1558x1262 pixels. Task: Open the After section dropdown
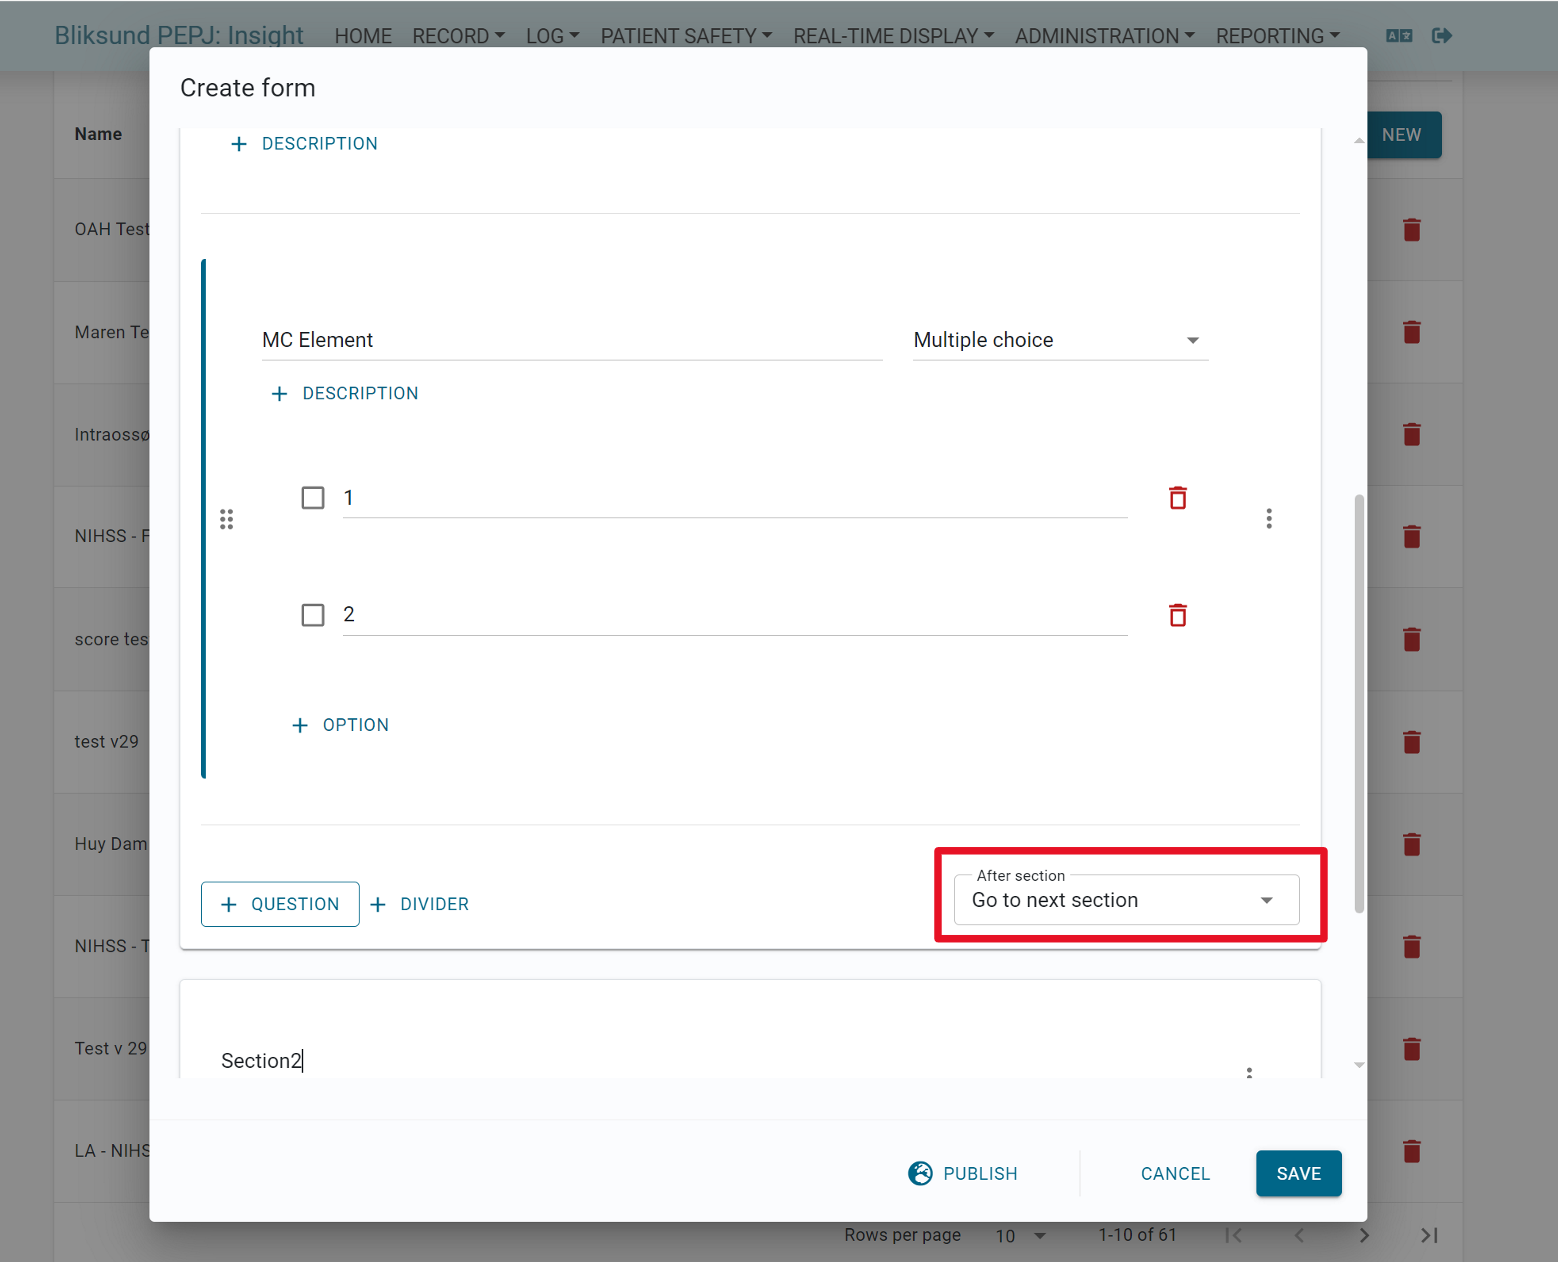click(x=1127, y=900)
